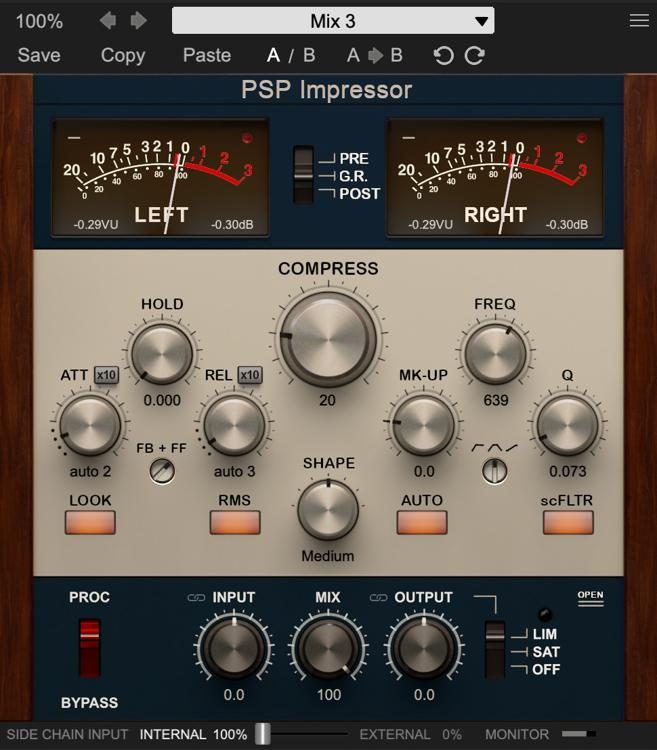Click the output link chain icon
This screenshot has width=657, height=750.
coord(378,598)
